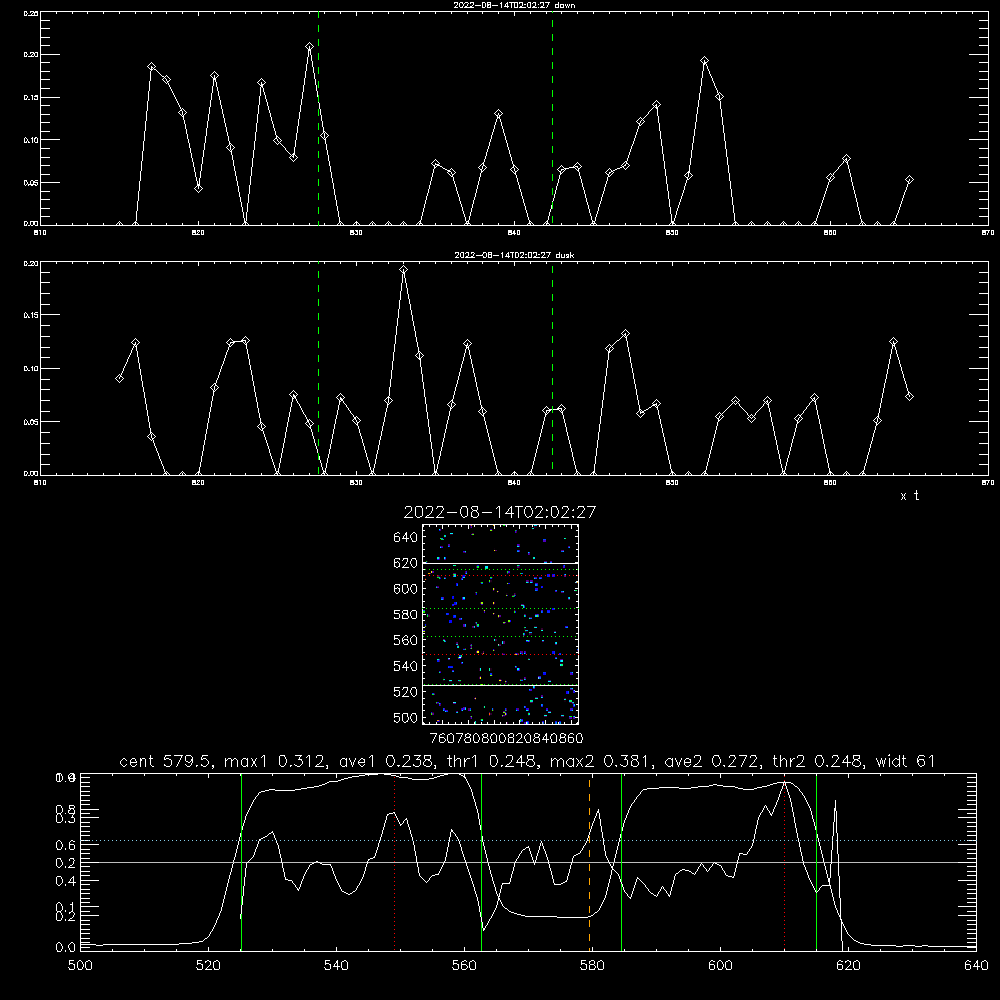The height and width of the screenshot is (1000, 1000).
Task: Click the '580' tick label on bottom plot x-axis
Action: pos(592,966)
